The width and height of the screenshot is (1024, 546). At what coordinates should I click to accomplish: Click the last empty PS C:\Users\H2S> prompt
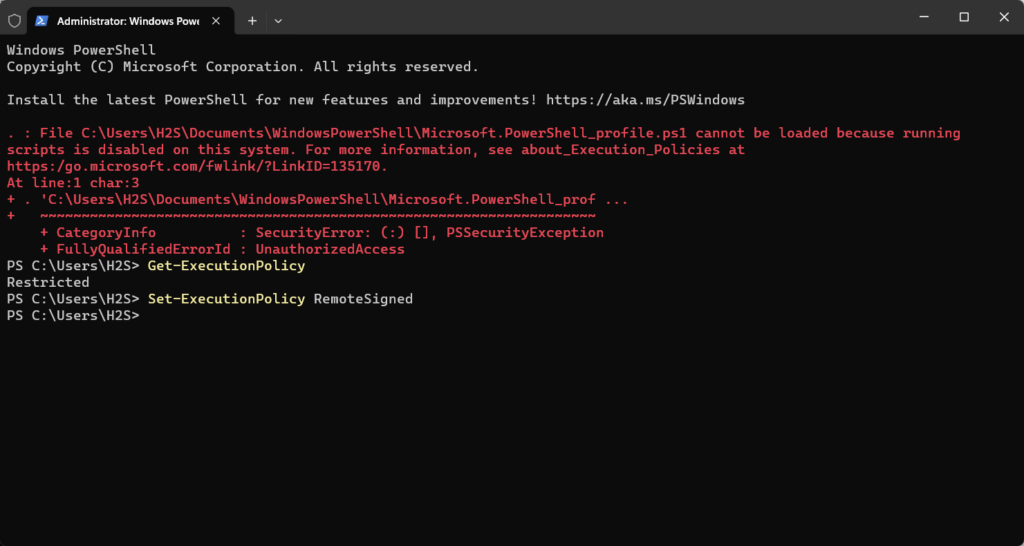(x=72, y=316)
